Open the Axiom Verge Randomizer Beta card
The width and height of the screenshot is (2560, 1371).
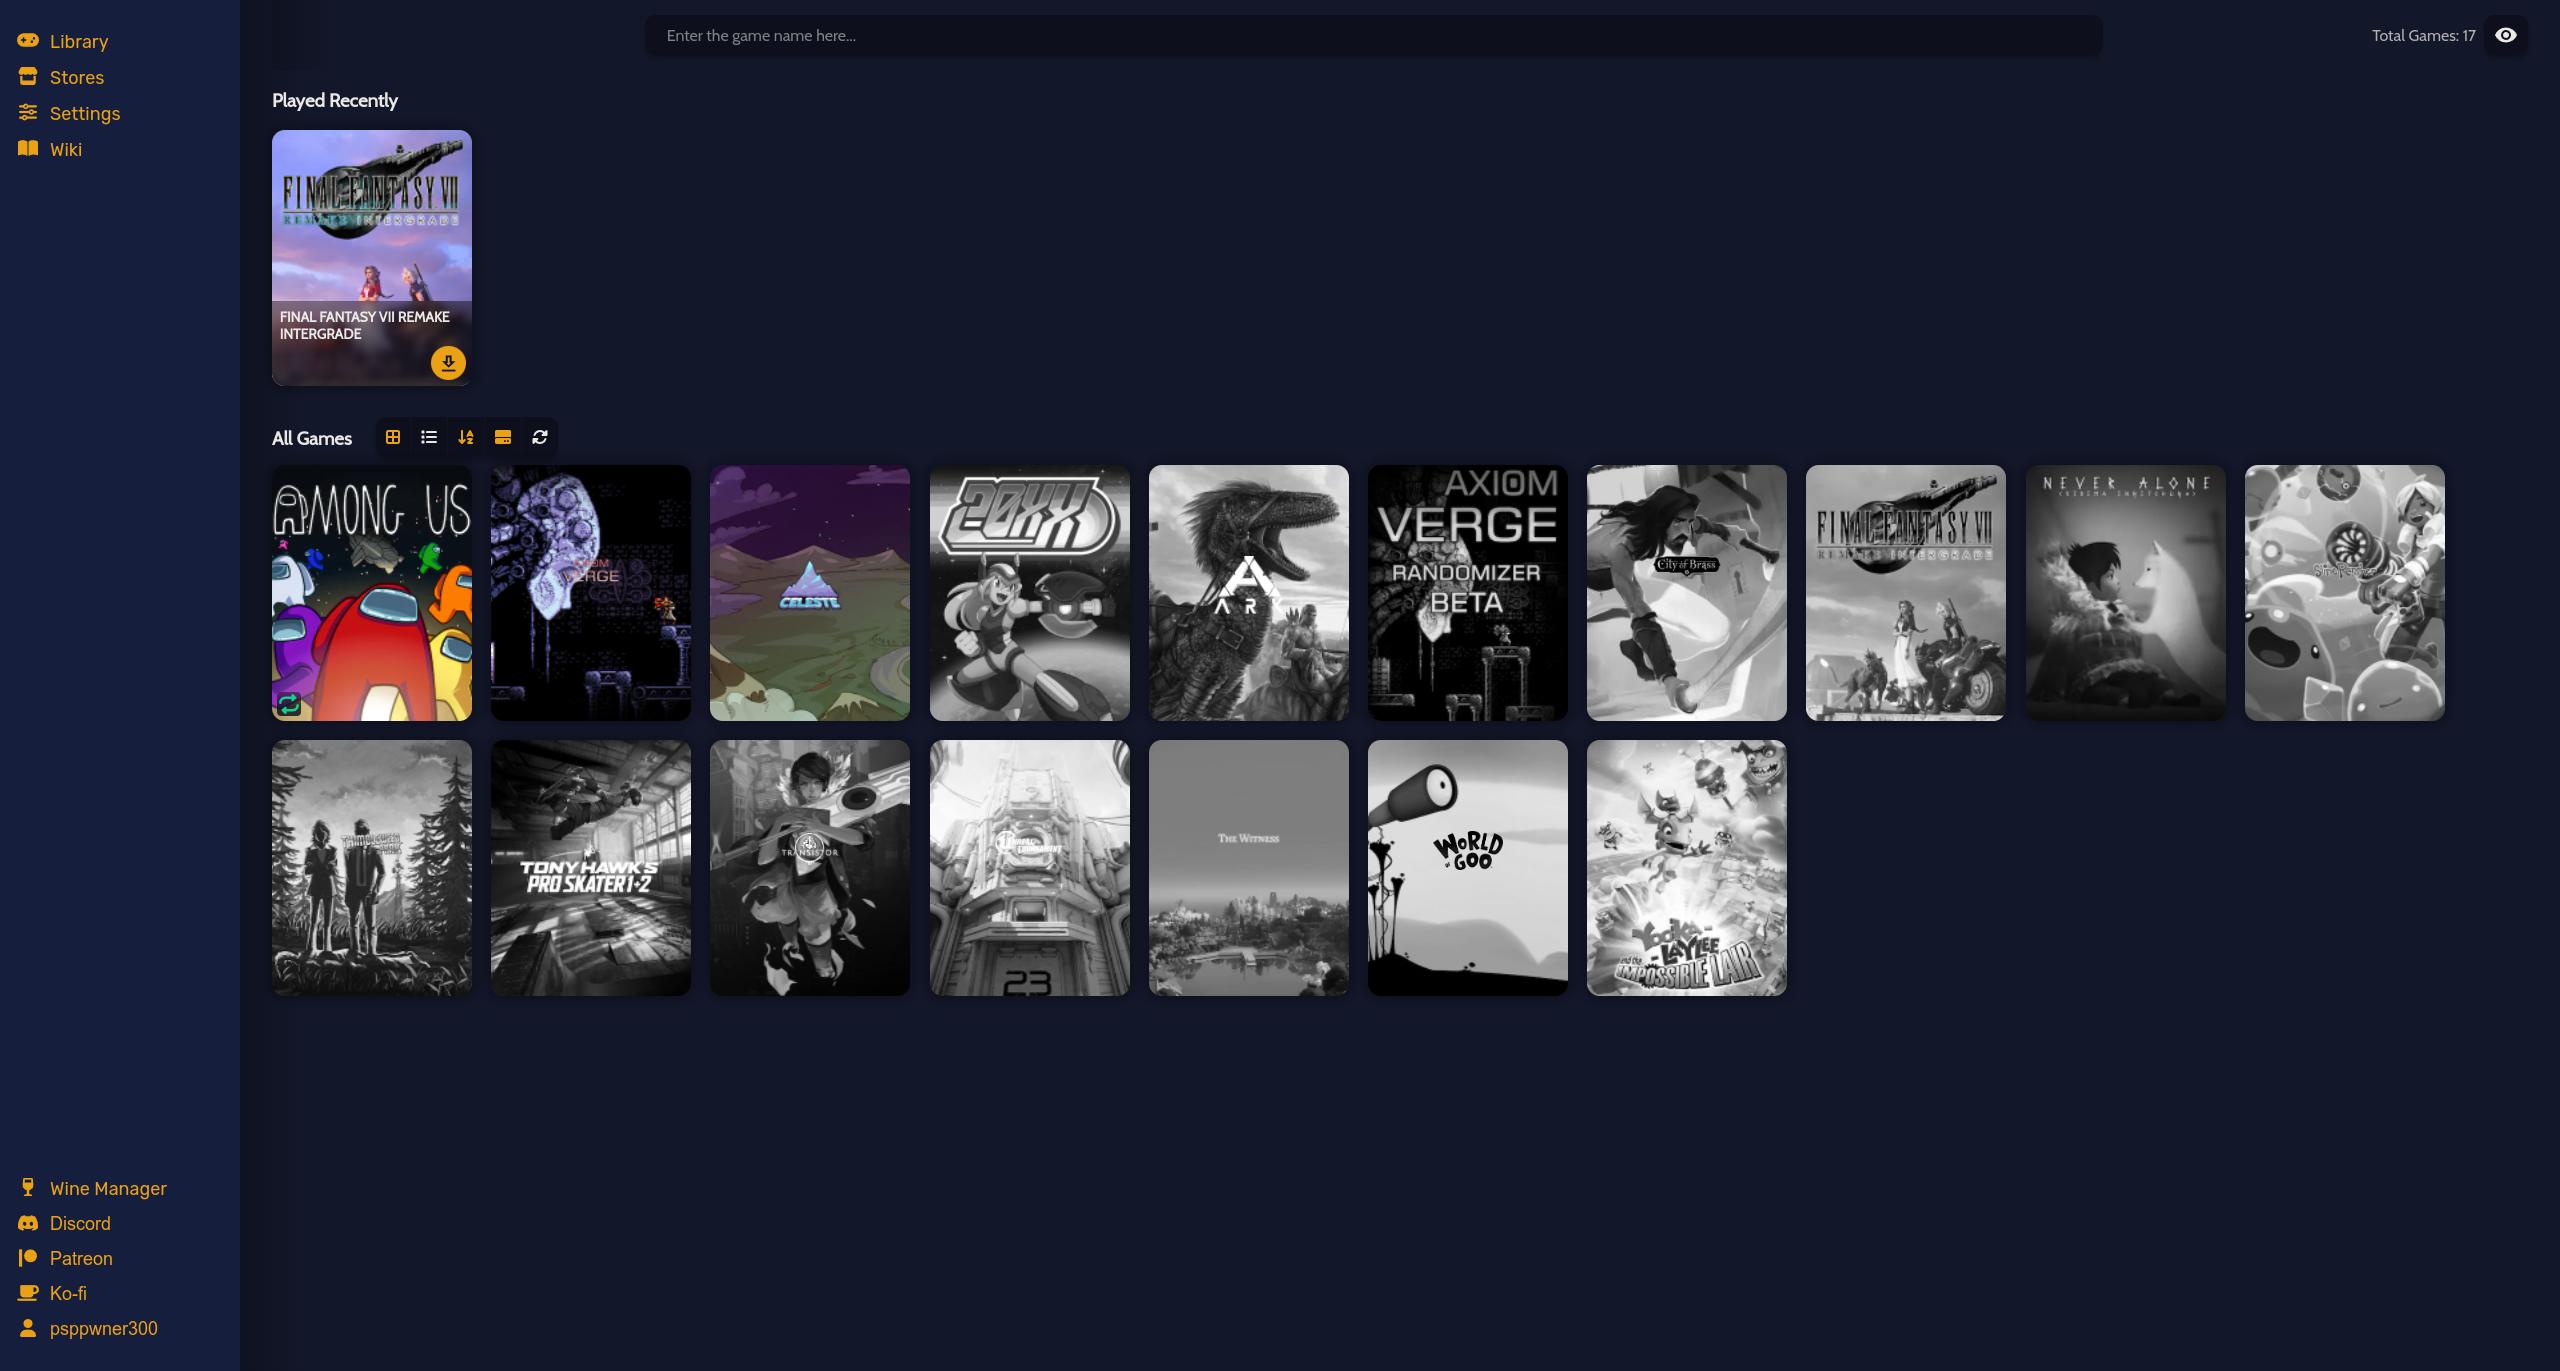pos(1468,593)
